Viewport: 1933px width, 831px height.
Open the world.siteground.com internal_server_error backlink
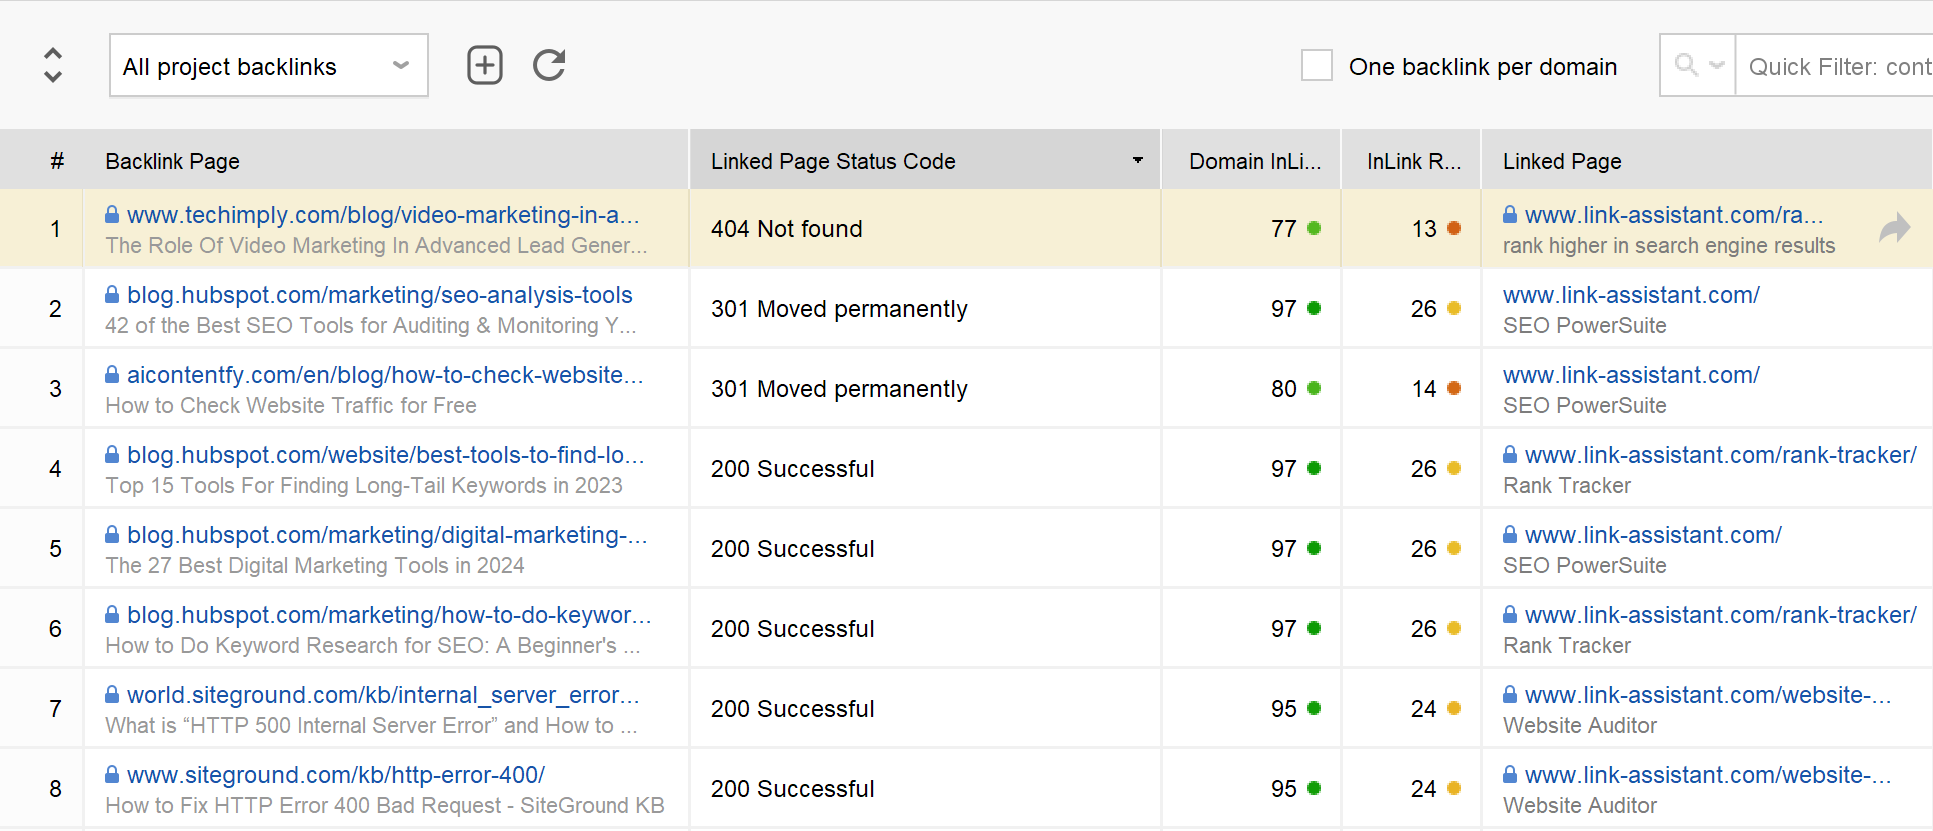(x=383, y=695)
